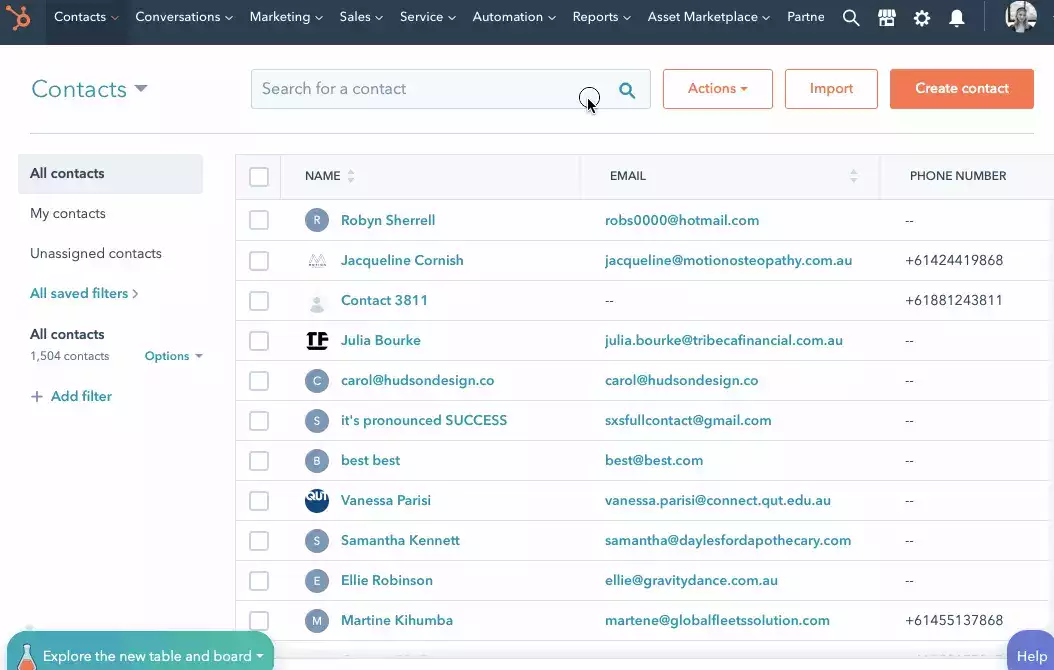Expand the Options dropdown in sidebar
Image resolution: width=1054 pixels, height=670 pixels.
(x=173, y=356)
